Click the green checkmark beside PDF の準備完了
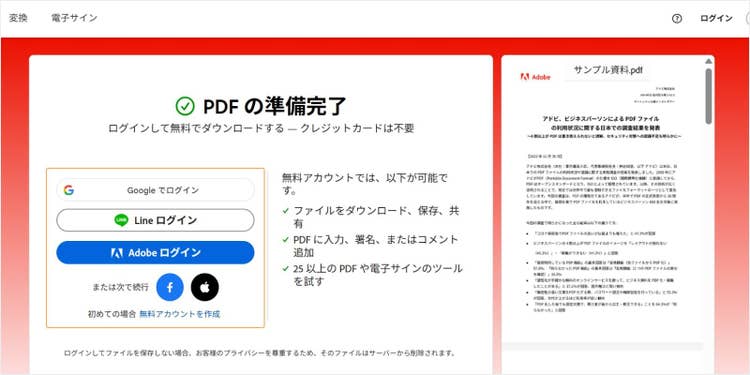 [x=185, y=106]
